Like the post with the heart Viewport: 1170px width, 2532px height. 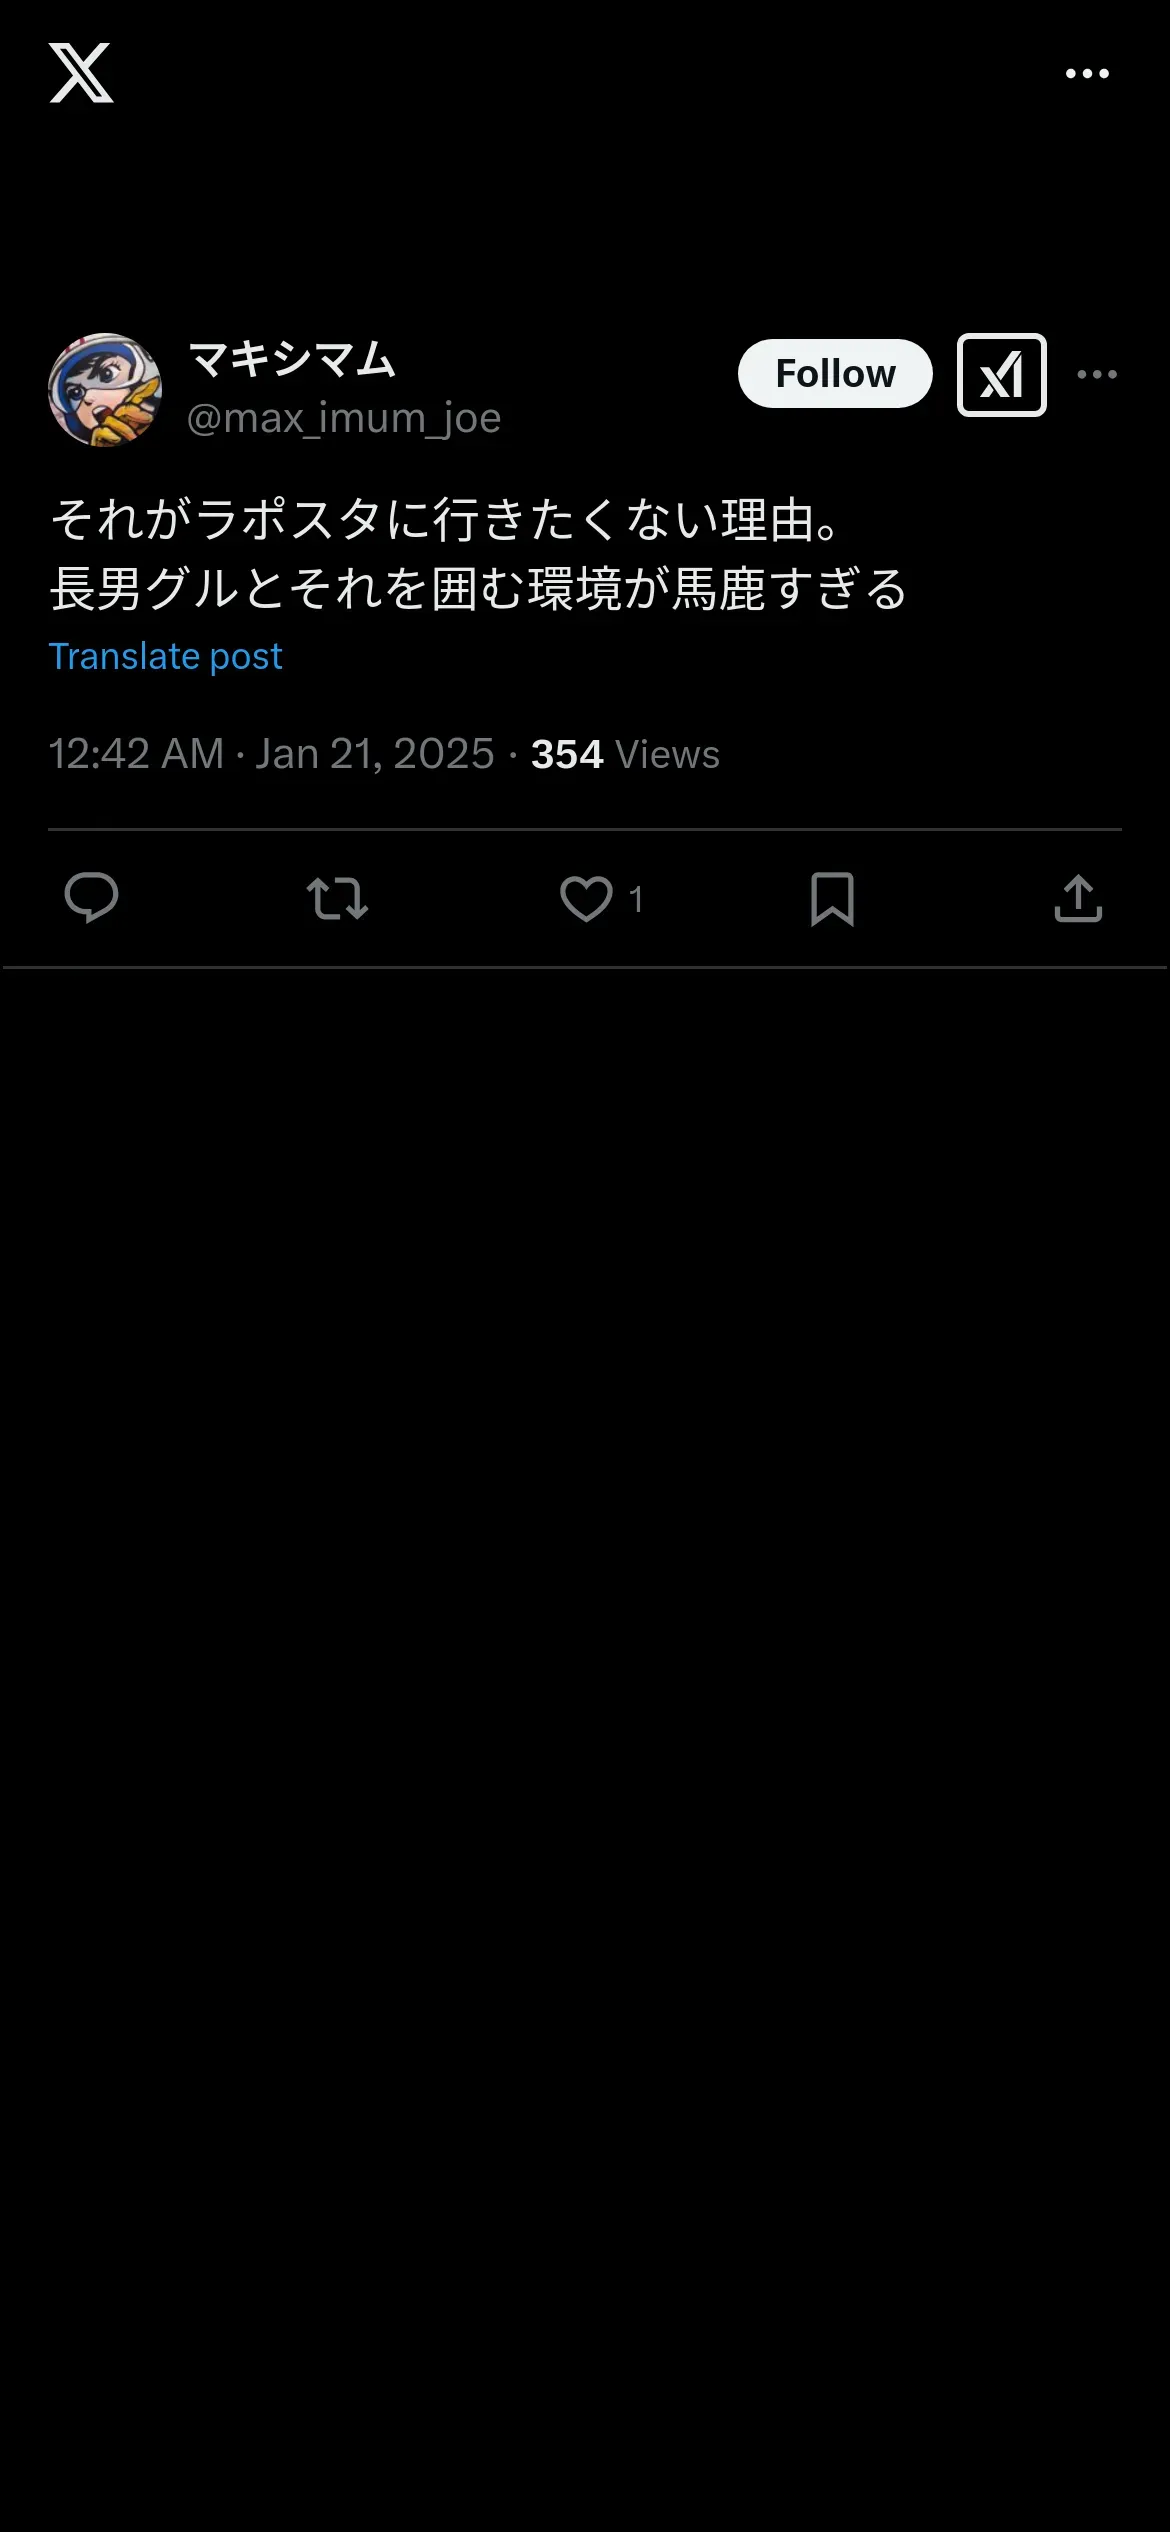pos(586,898)
